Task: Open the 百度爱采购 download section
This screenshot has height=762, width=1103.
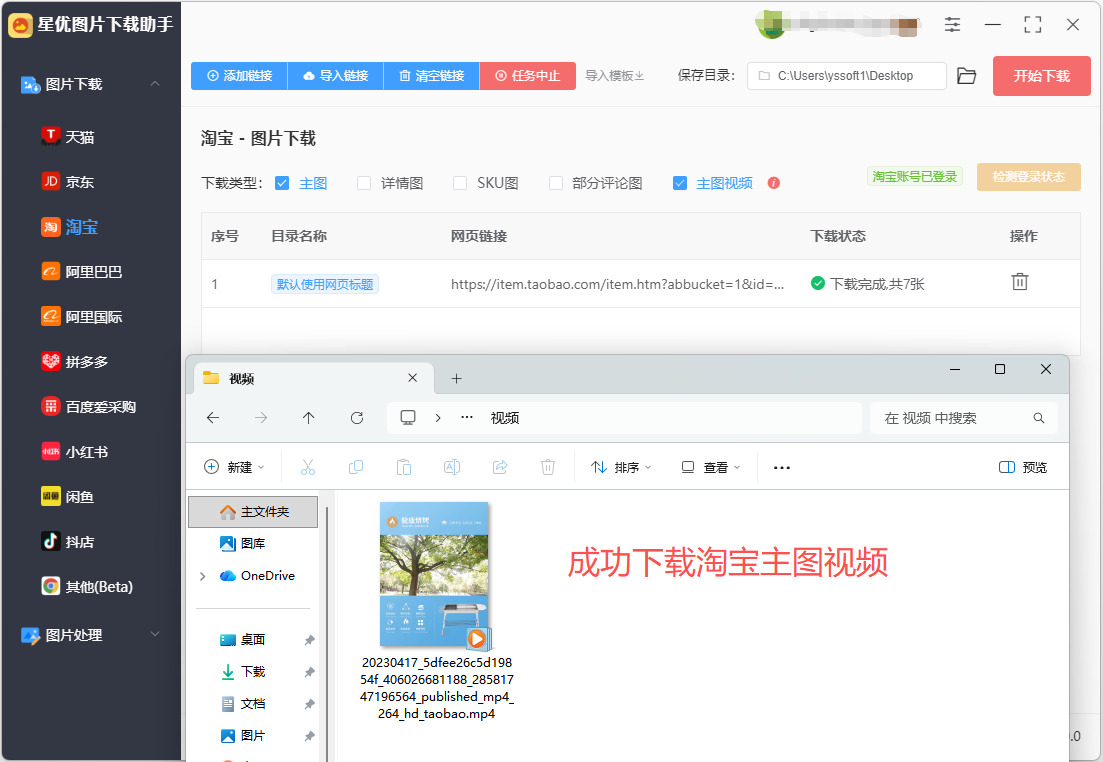Action: click(89, 407)
